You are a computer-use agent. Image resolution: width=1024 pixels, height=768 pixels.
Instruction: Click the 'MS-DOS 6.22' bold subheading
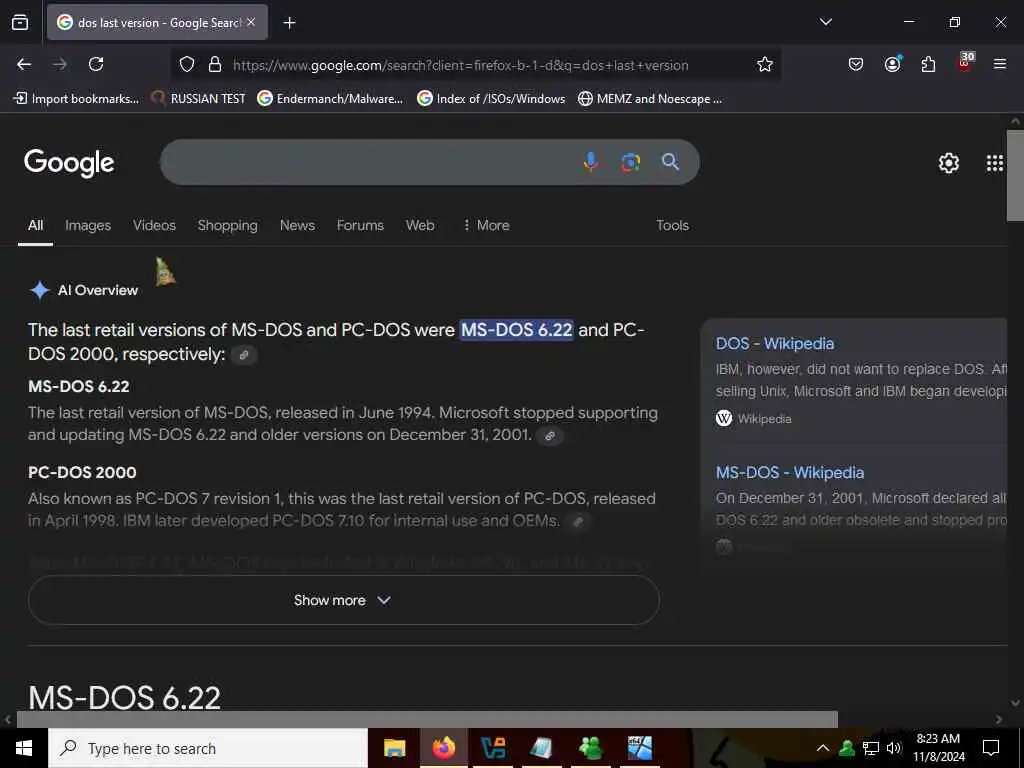tap(79, 387)
